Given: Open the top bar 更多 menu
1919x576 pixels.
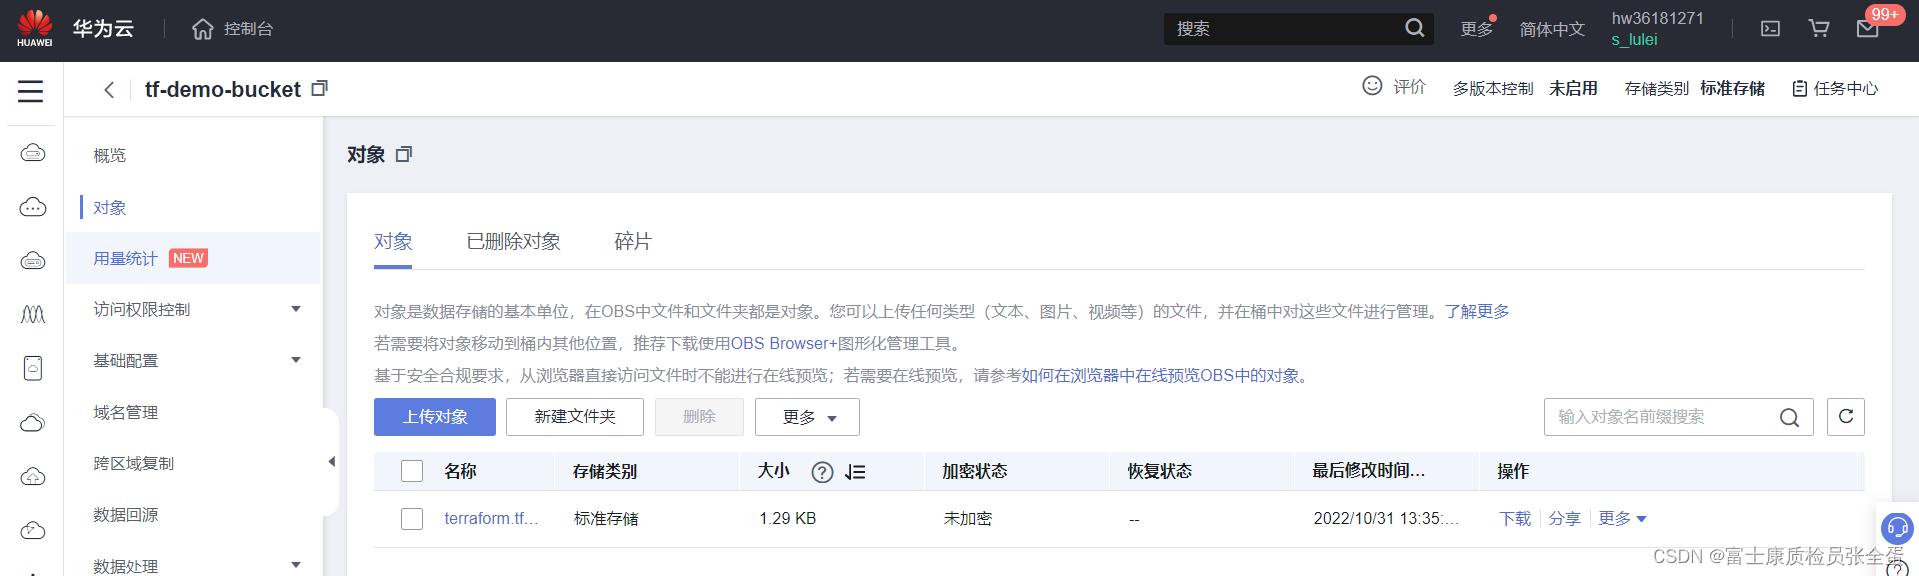Looking at the screenshot, I should pyautogui.click(x=1476, y=29).
